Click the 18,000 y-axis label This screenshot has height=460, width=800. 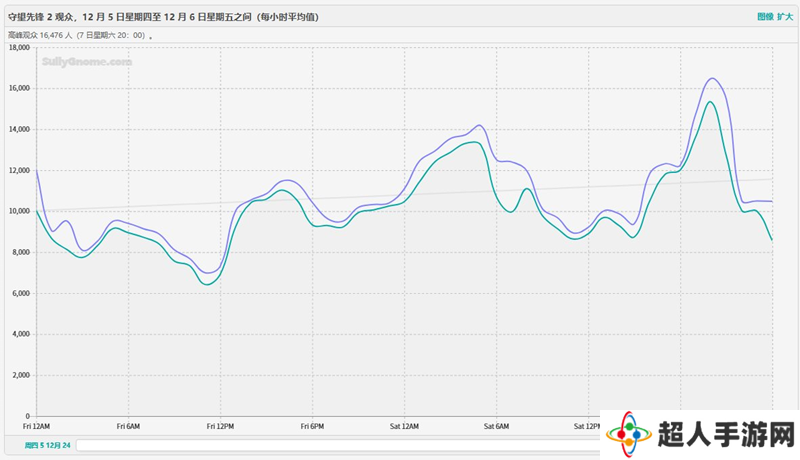click(19, 47)
